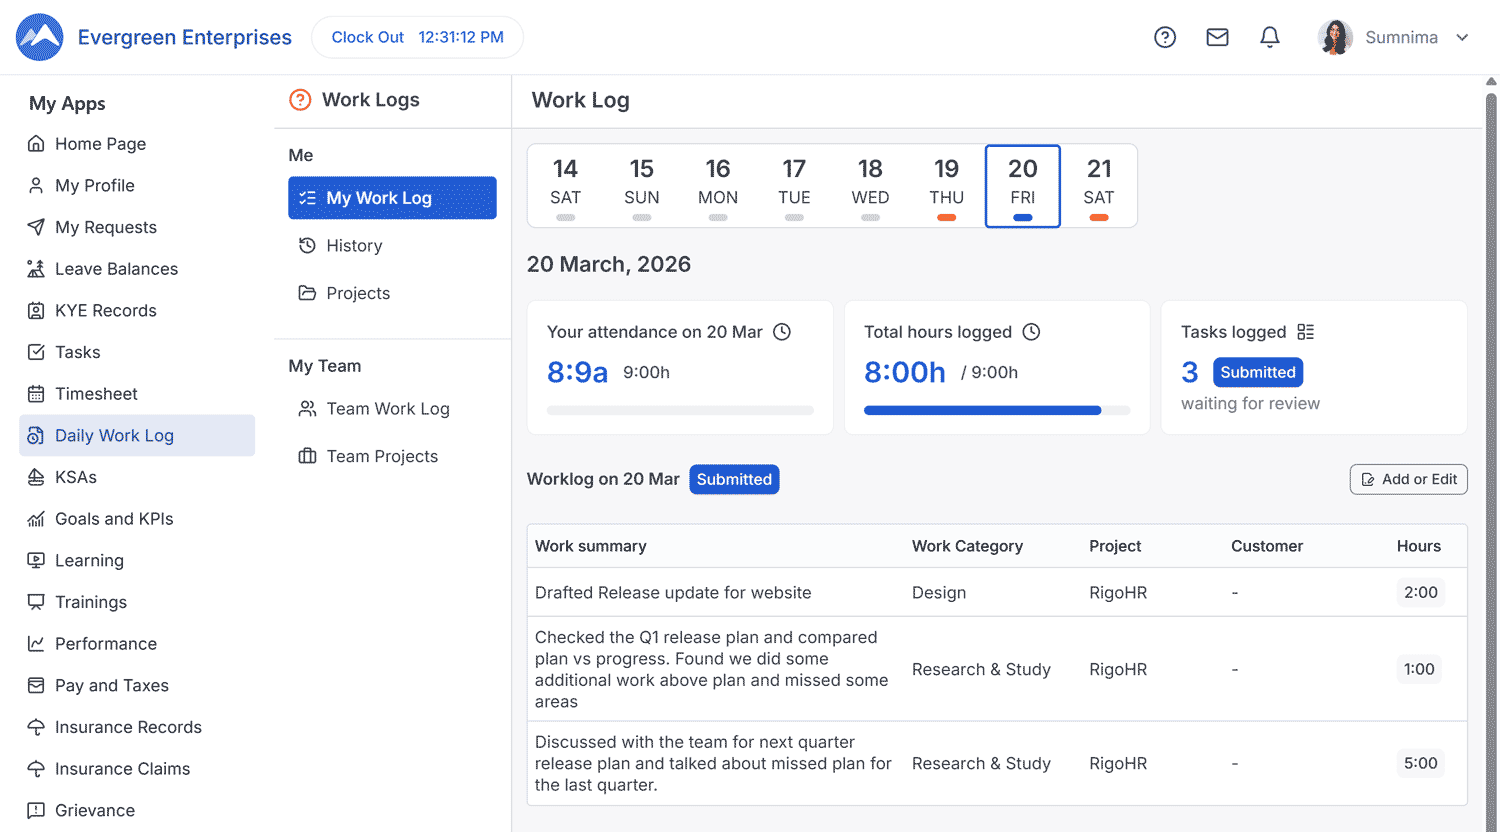
Task: Open Timesheet from the My Apps sidebar
Action: (96, 394)
